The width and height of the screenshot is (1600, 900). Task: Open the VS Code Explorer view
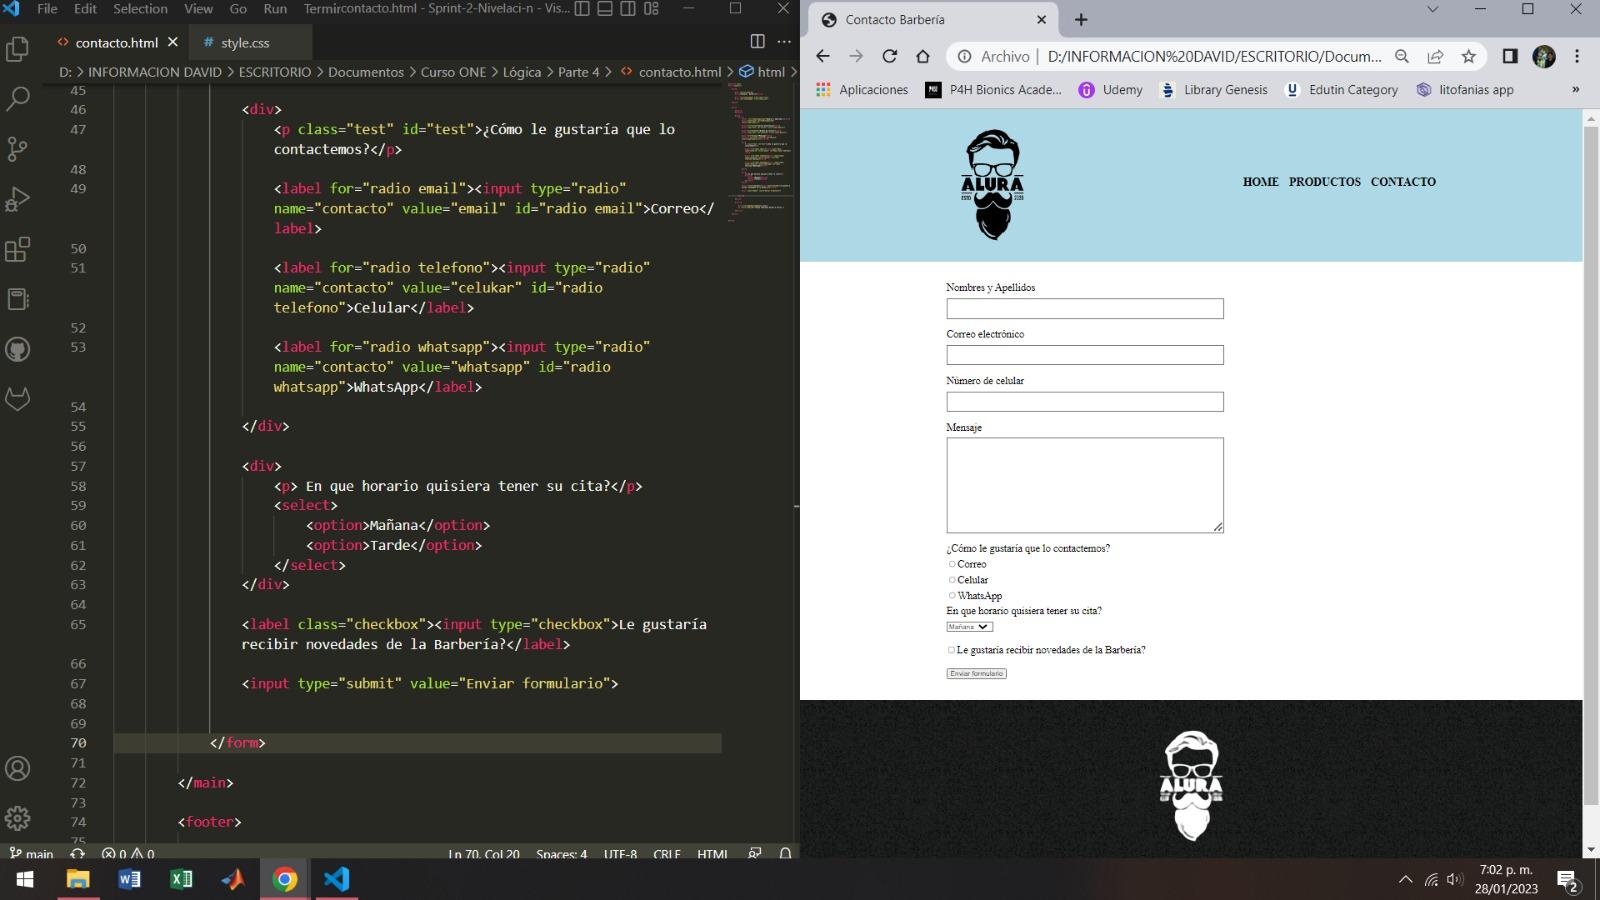18,48
